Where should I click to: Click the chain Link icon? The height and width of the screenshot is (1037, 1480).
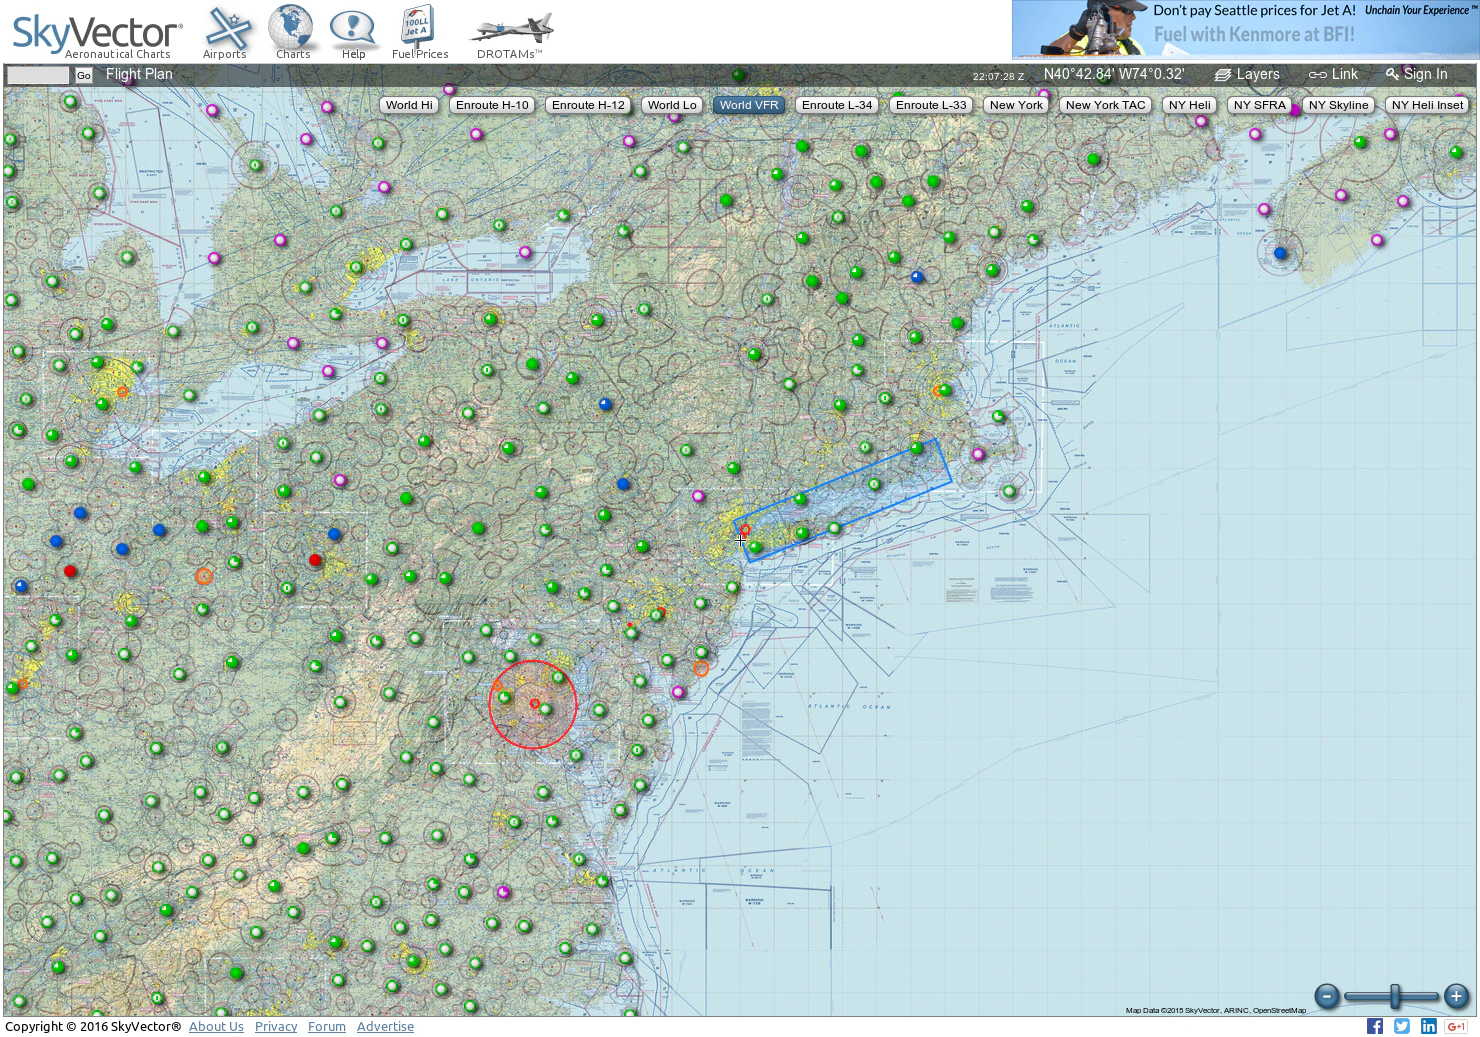pos(1318,75)
